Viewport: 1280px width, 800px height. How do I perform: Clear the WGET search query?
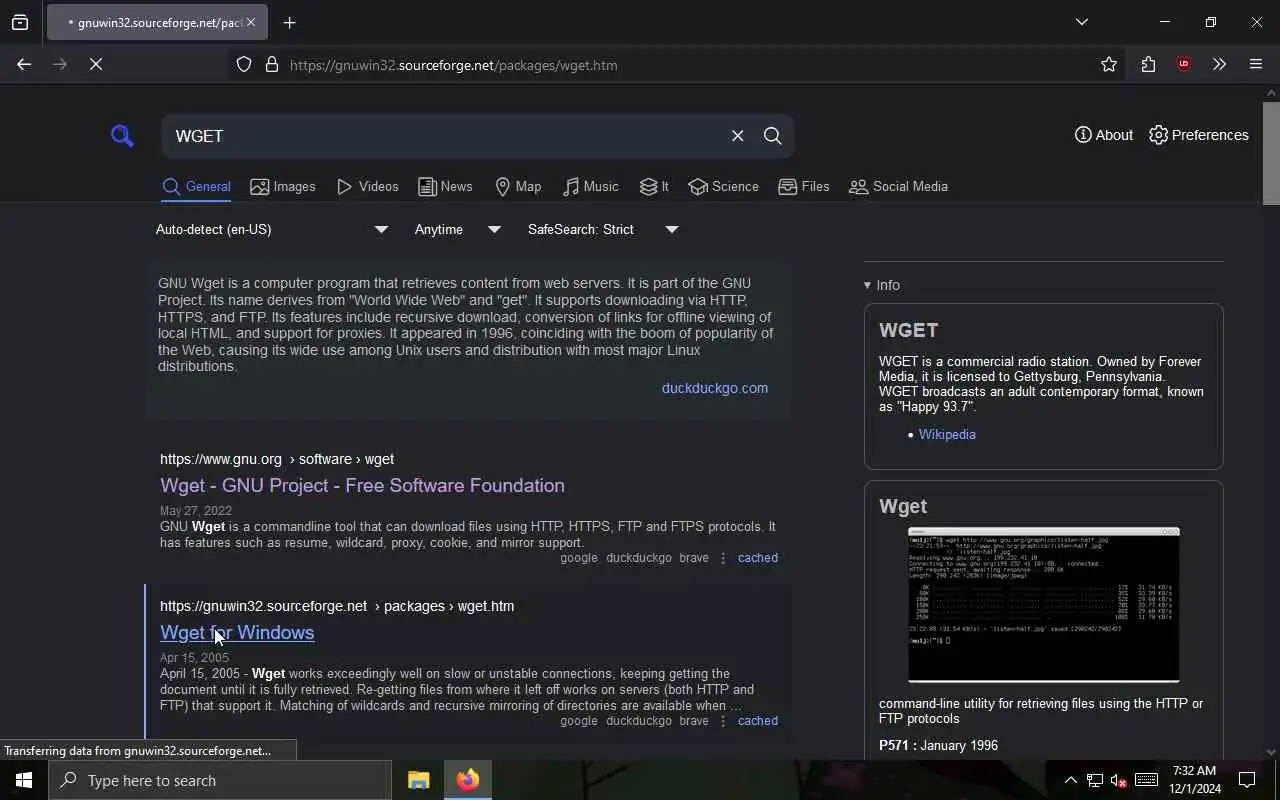(738, 136)
